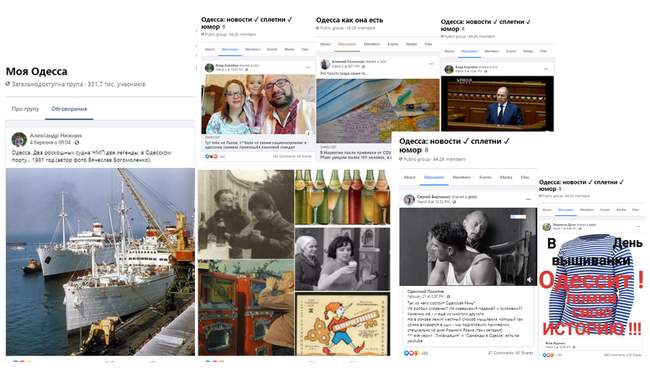Open the striped shirt День вышиванки image
The image size is (650, 376).
tap(592, 285)
